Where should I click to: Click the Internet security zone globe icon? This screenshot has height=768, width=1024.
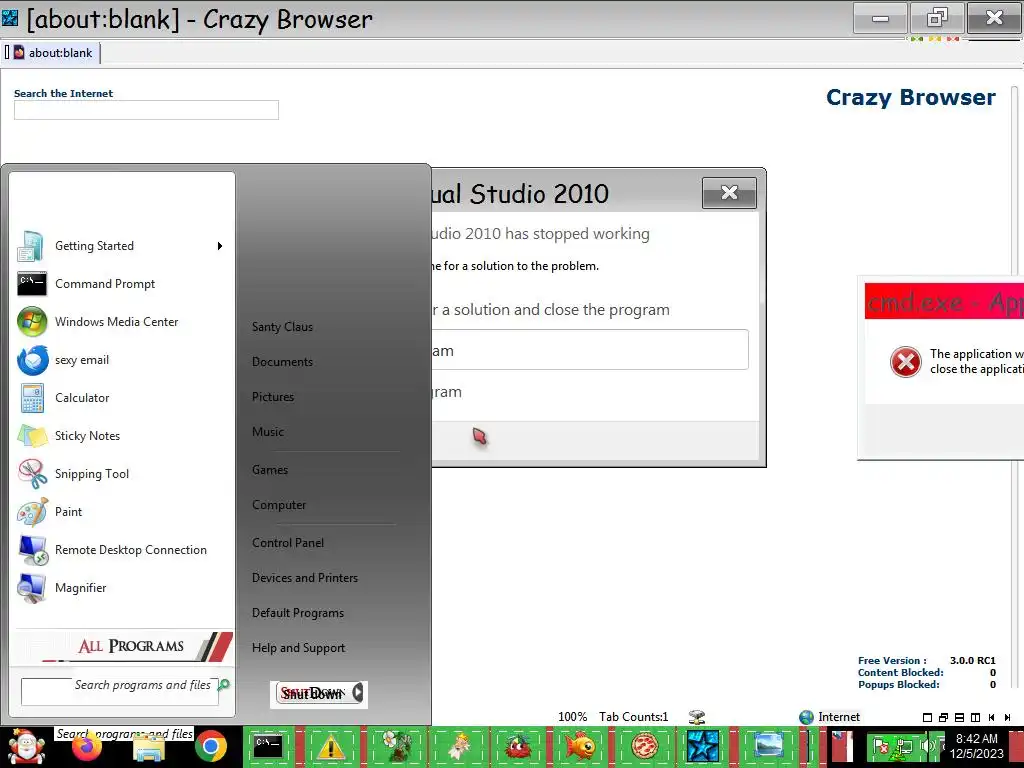point(807,716)
